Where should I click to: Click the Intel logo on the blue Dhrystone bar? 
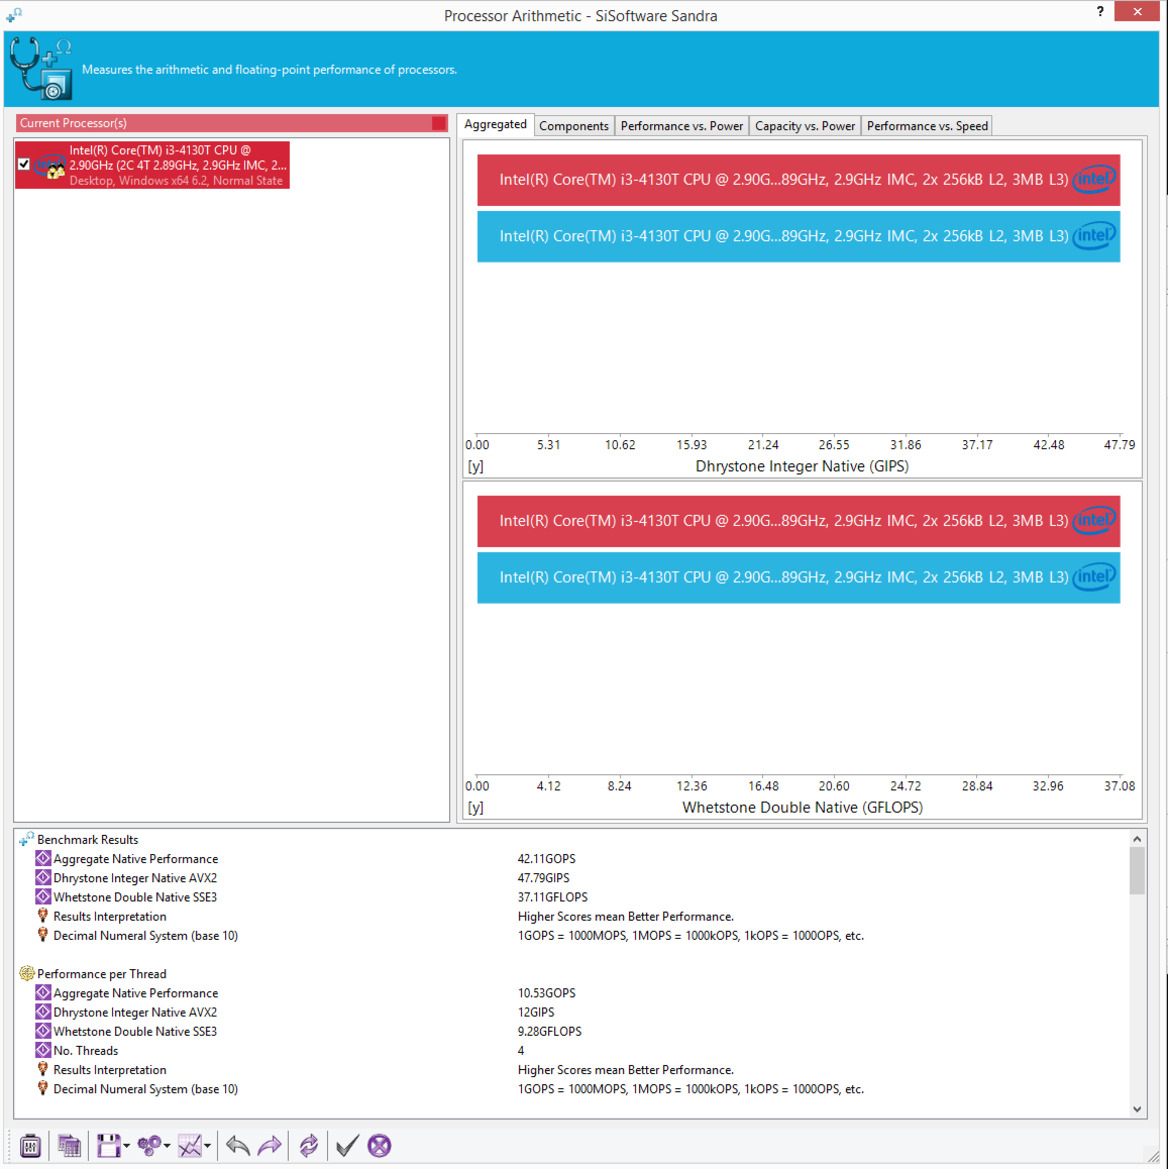[1094, 236]
